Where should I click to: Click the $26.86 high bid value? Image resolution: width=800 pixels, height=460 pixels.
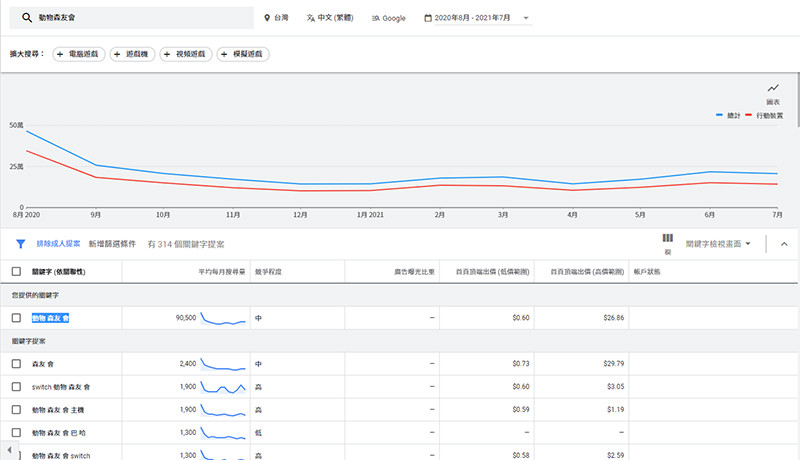[613, 318]
